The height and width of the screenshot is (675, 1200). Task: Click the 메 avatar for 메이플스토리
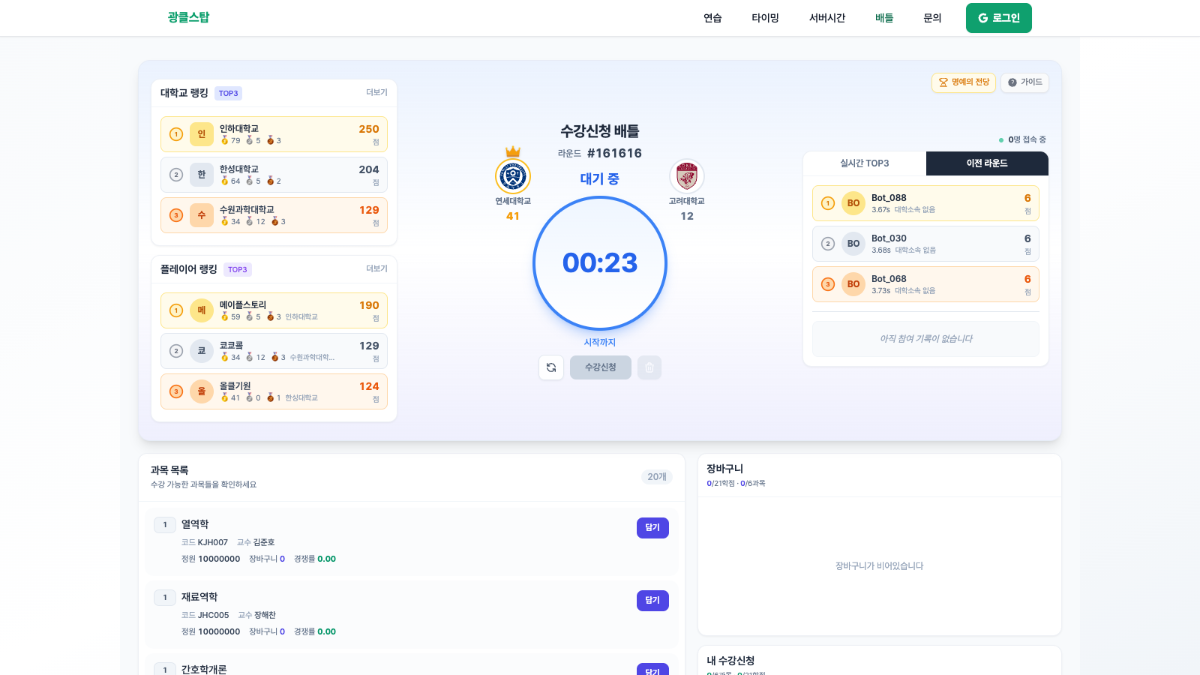[x=202, y=311]
